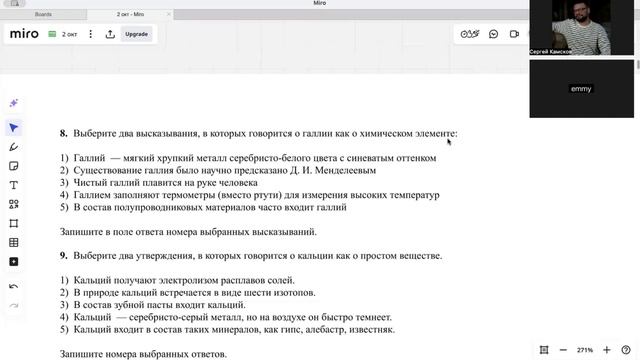
Task: Click fit-to-screen frame icon
Action: click(x=544, y=350)
